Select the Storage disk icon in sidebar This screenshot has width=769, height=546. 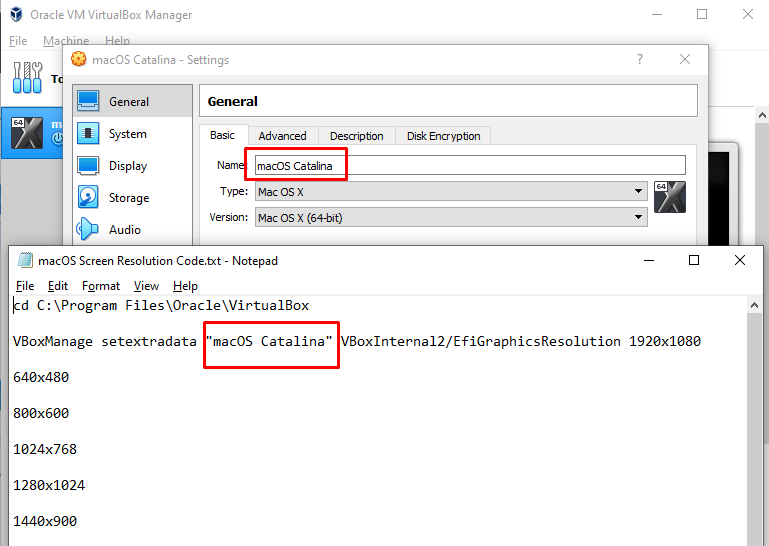point(88,197)
